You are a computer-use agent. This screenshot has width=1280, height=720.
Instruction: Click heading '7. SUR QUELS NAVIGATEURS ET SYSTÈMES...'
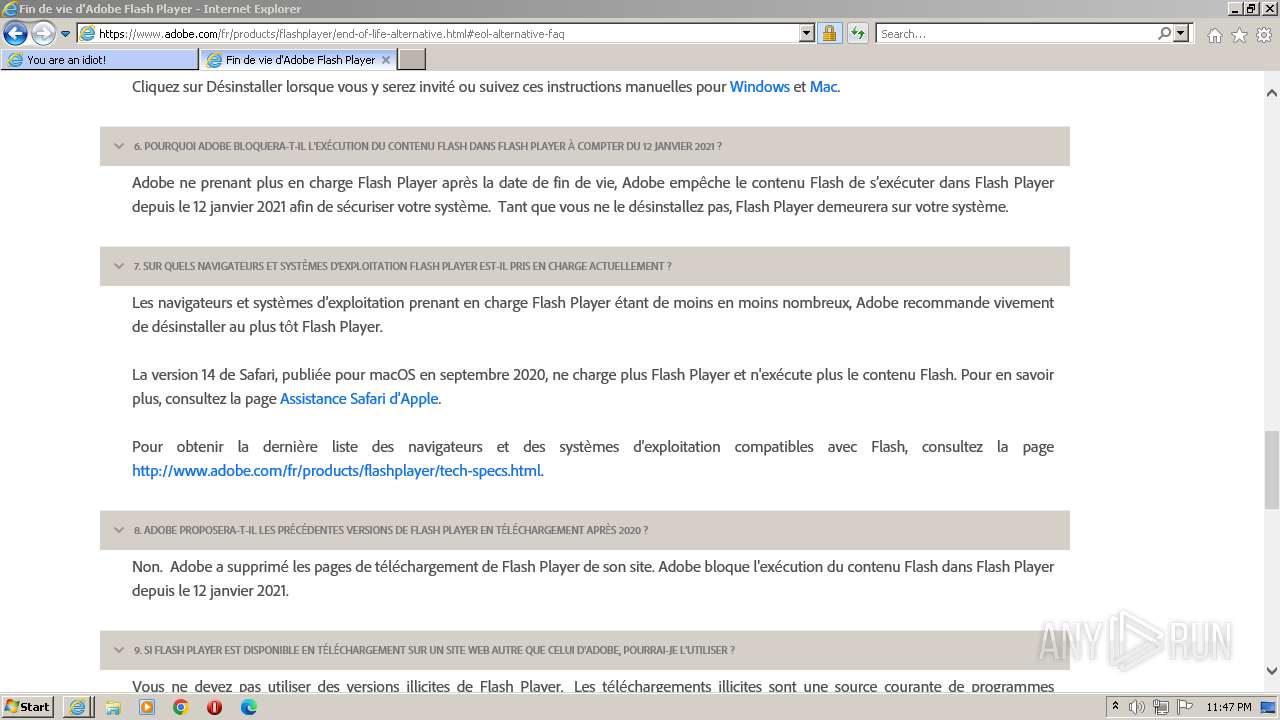403,266
